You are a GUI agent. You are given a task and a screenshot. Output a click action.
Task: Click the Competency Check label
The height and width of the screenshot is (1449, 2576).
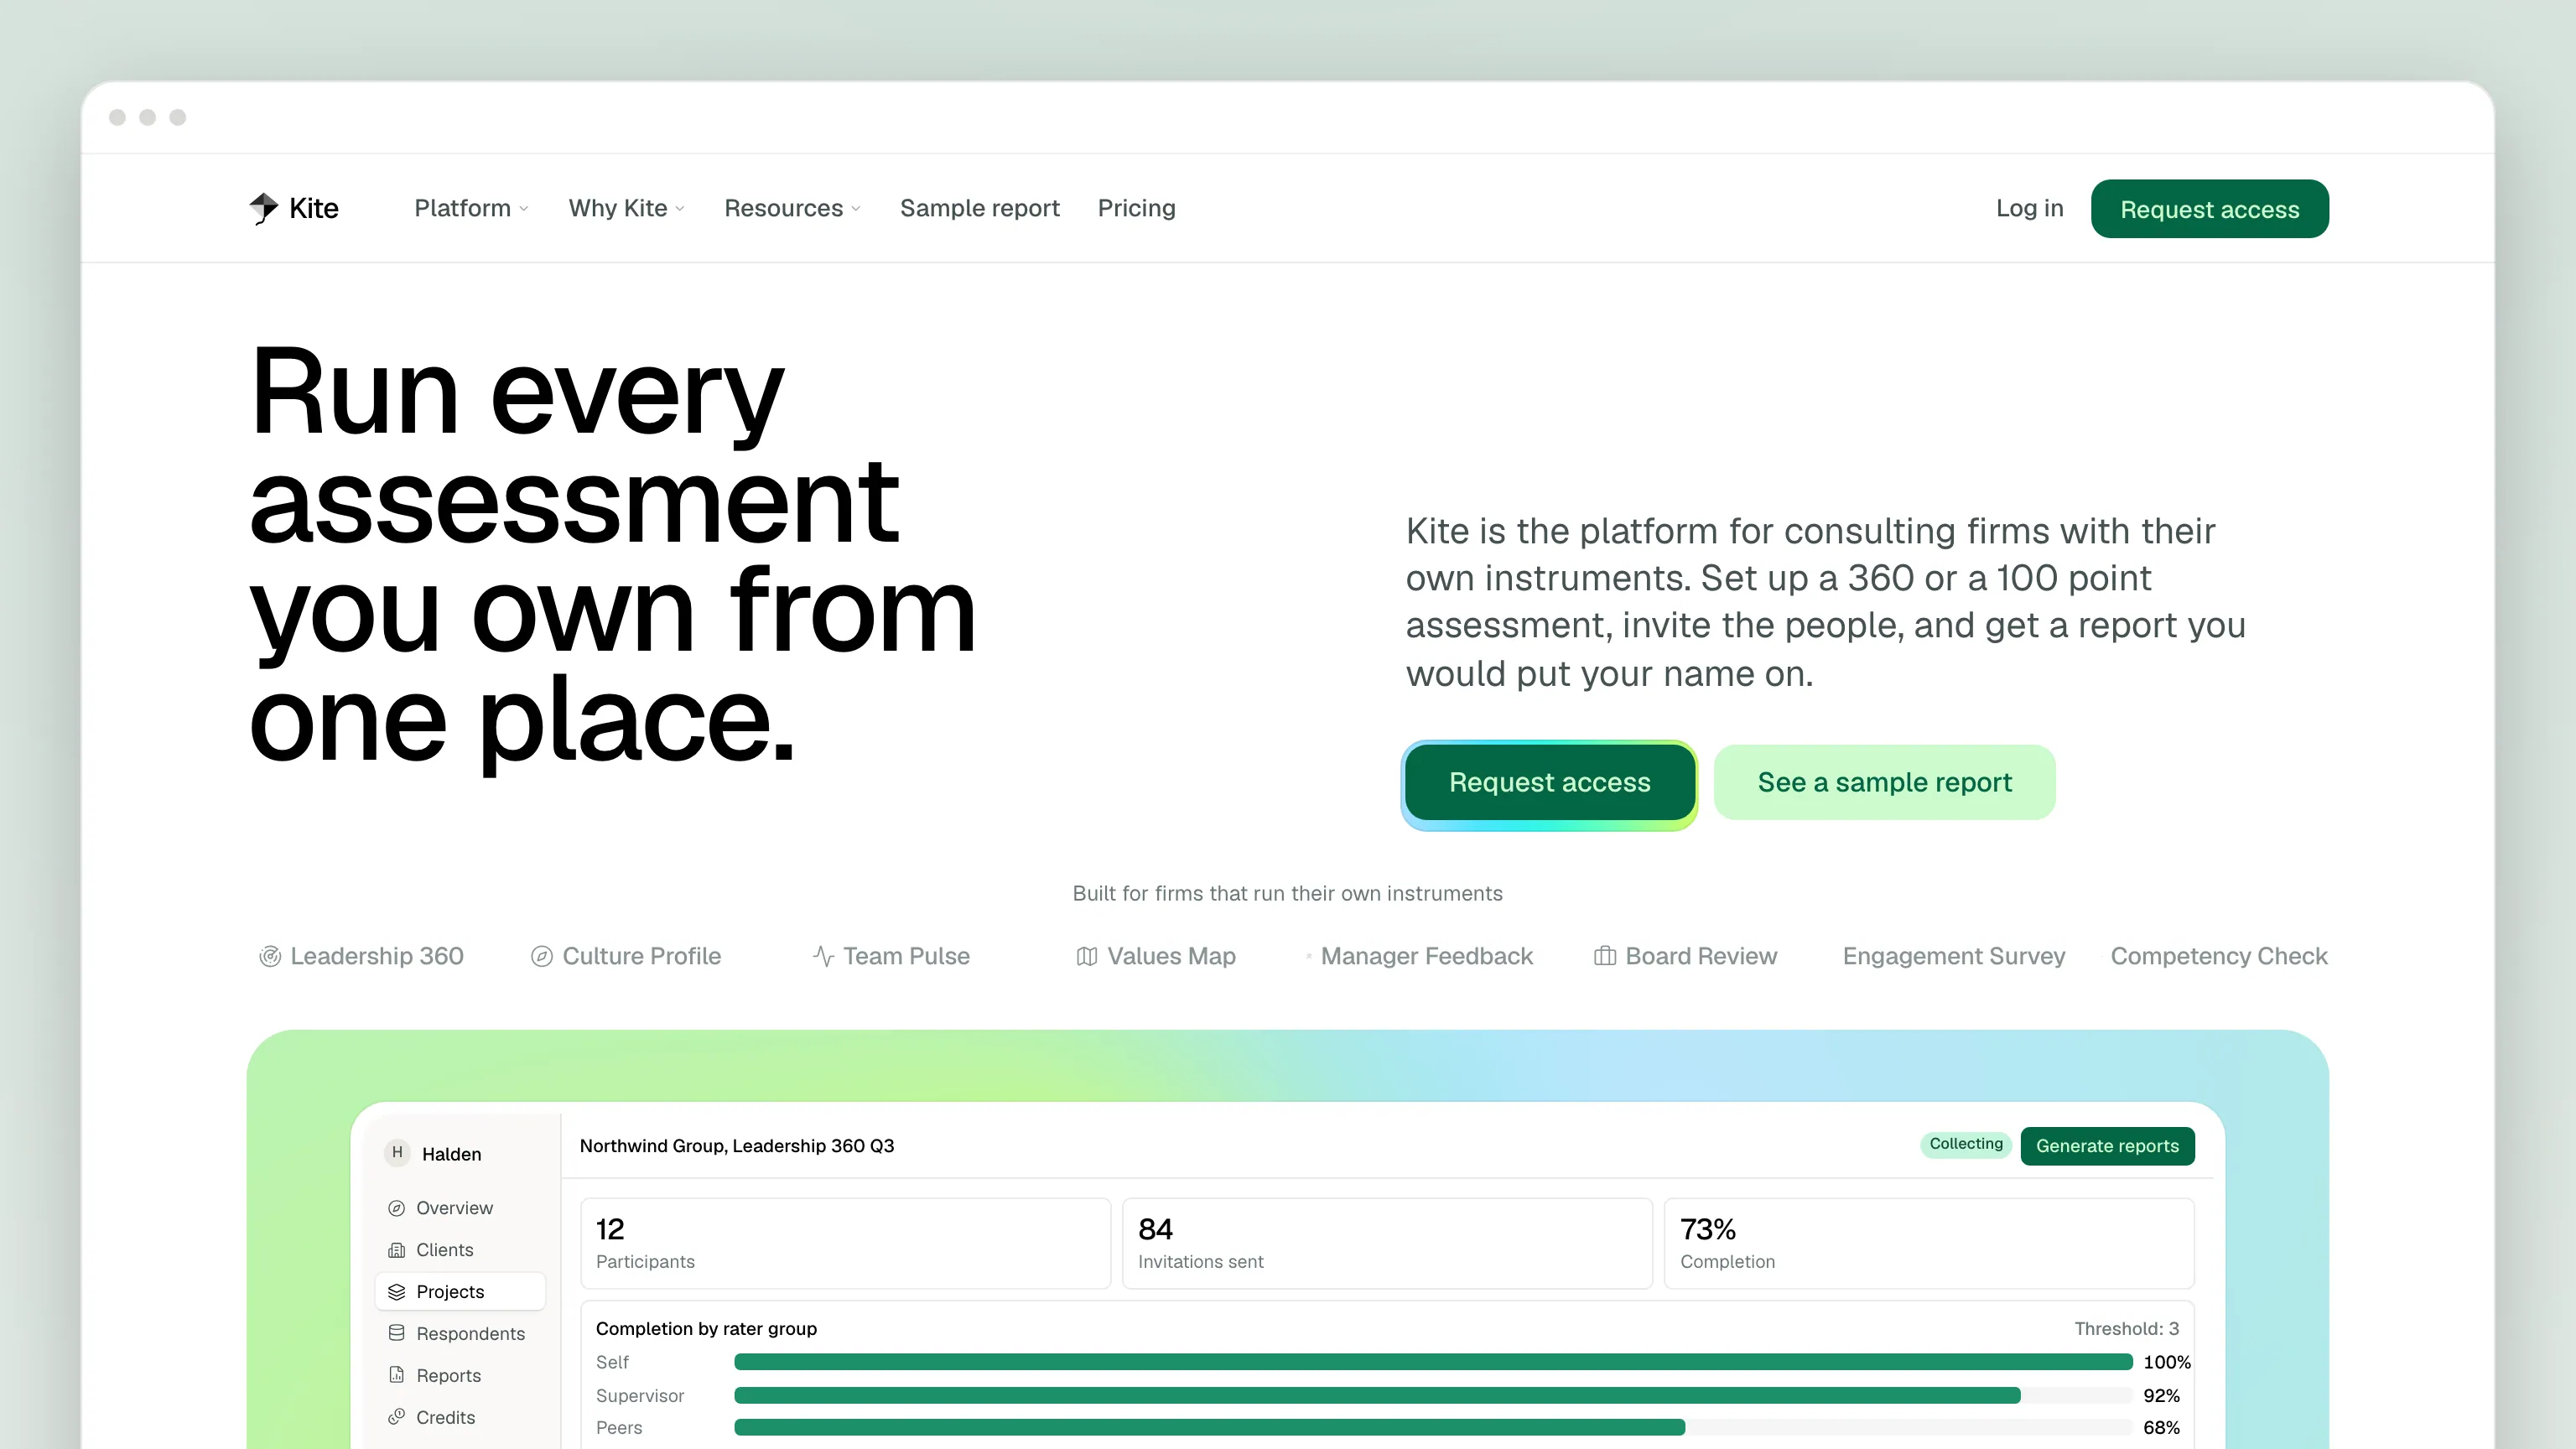(x=2219, y=956)
